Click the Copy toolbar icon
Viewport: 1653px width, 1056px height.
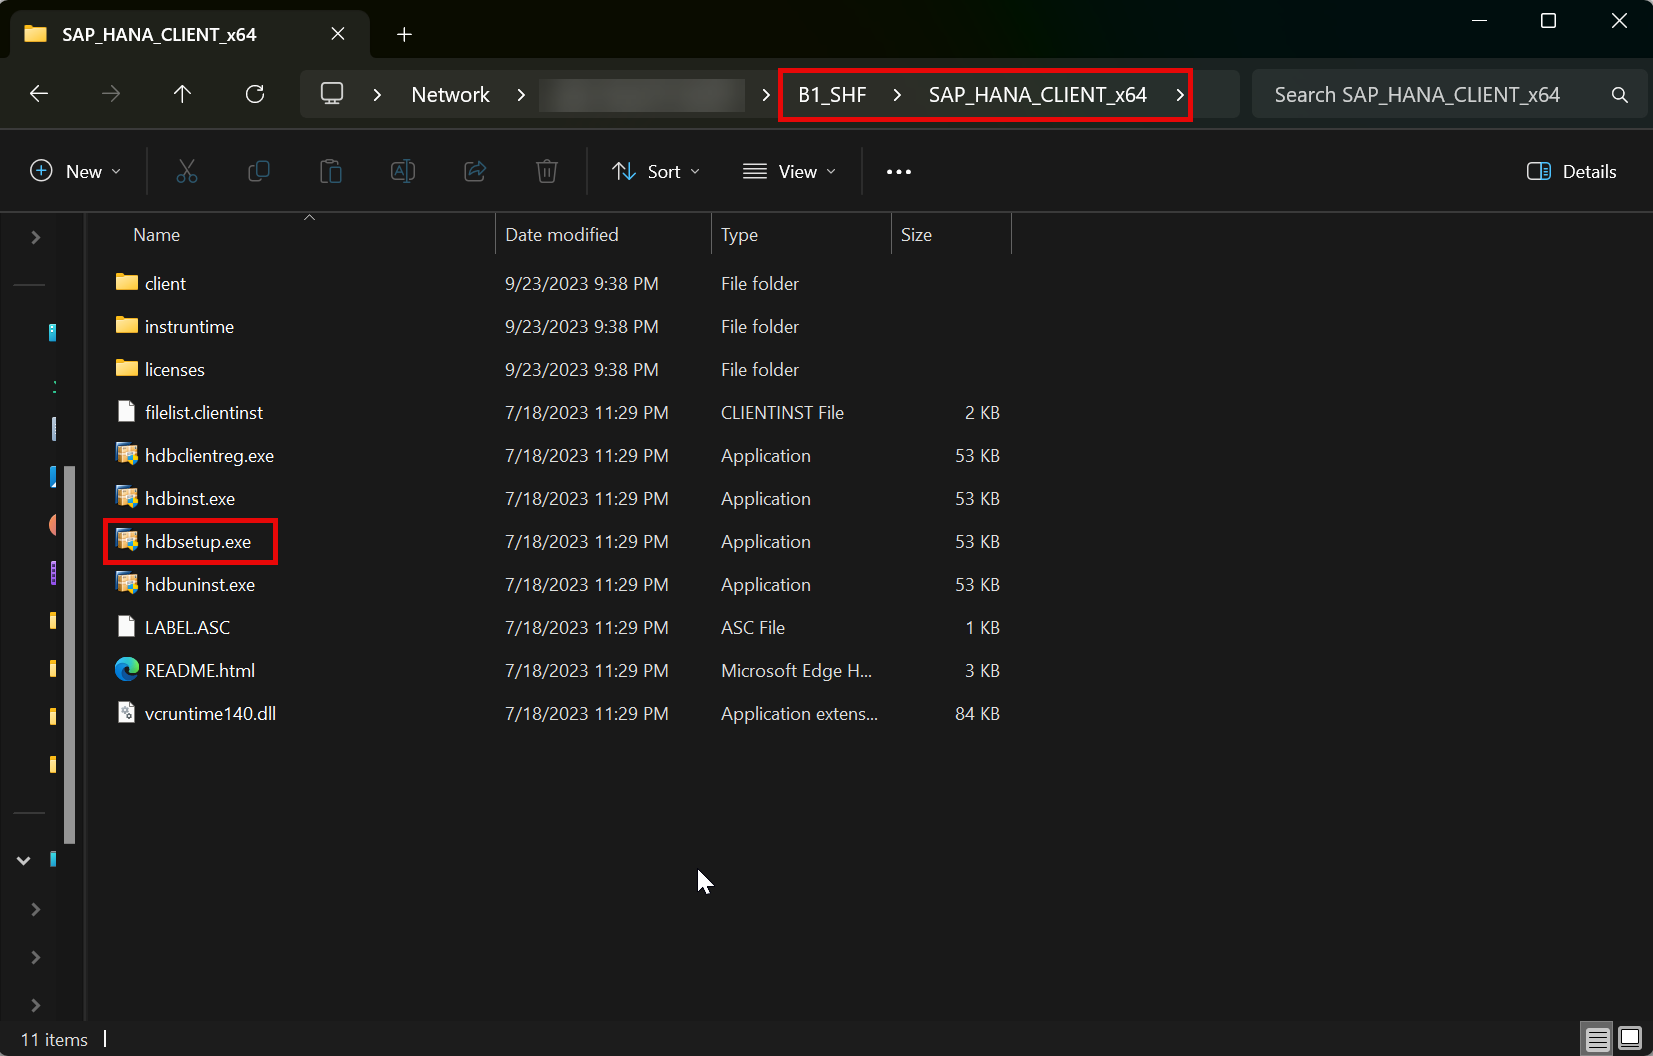click(258, 172)
